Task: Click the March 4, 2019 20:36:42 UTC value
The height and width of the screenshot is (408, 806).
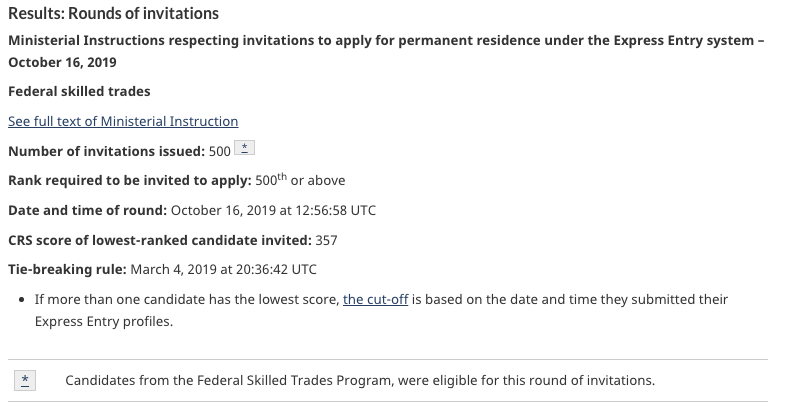Action: point(224,270)
